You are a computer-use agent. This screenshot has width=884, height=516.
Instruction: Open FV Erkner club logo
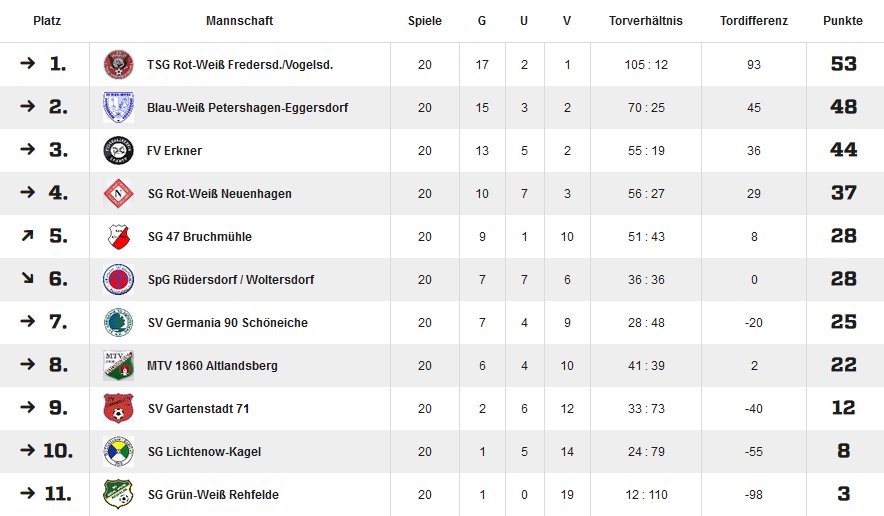[x=118, y=151]
